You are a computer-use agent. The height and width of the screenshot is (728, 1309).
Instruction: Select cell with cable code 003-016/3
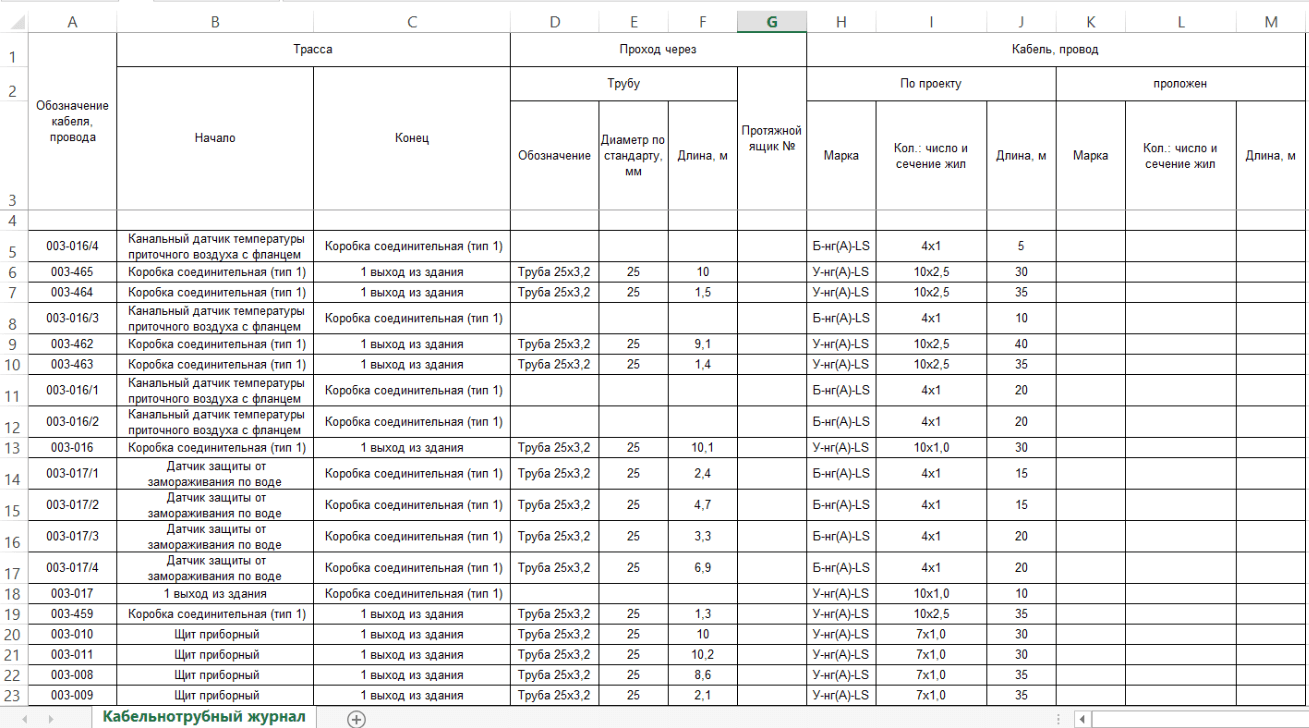click(x=72, y=318)
